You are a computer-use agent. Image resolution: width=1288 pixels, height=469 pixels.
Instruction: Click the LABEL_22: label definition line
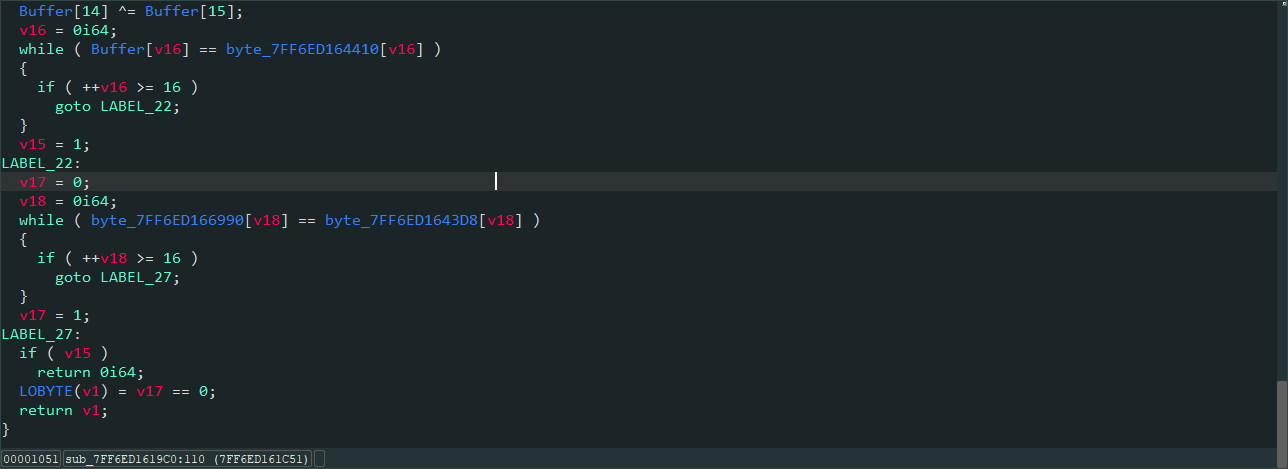pyautogui.click(x=41, y=163)
